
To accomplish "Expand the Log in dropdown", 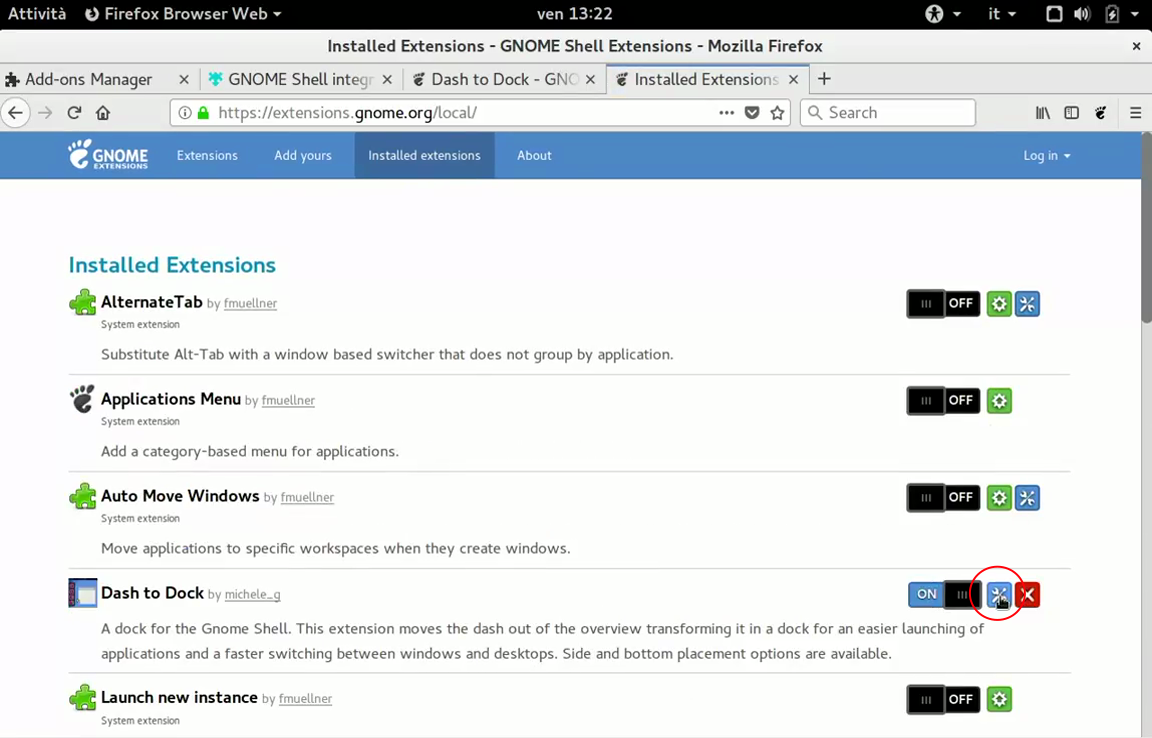I will (x=1046, y=156).
